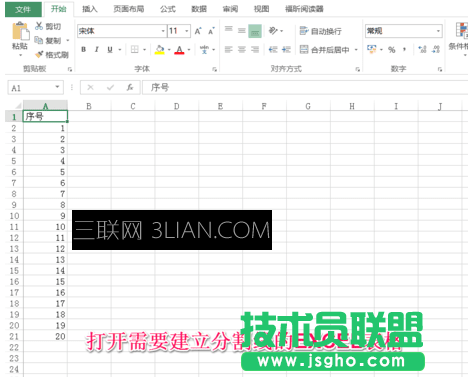Click the formula bar confirm checkmark
Screen dimensions: 468x377
point(110,88)
